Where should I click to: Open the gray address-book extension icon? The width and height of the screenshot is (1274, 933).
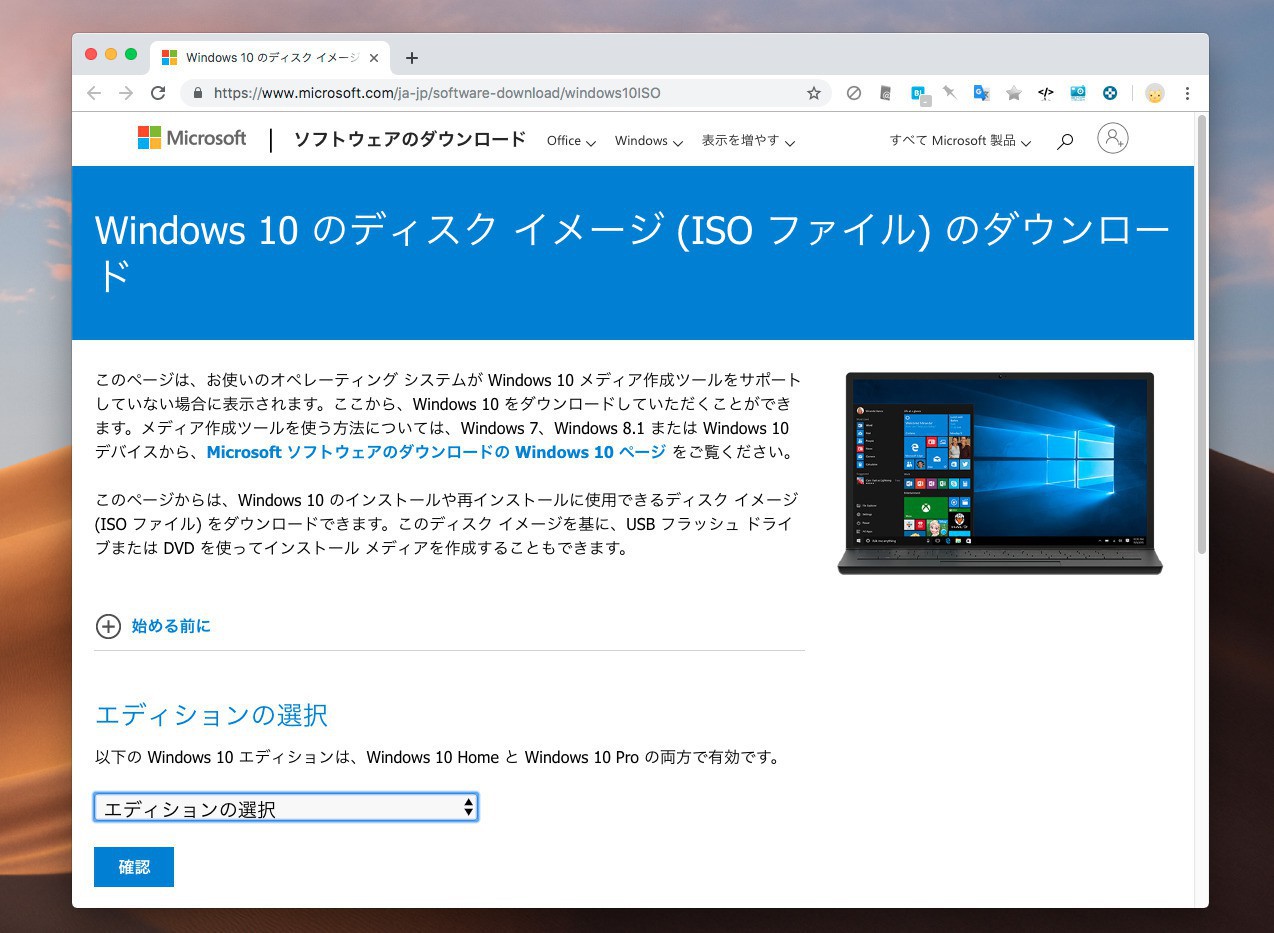(x=885, y=93)
